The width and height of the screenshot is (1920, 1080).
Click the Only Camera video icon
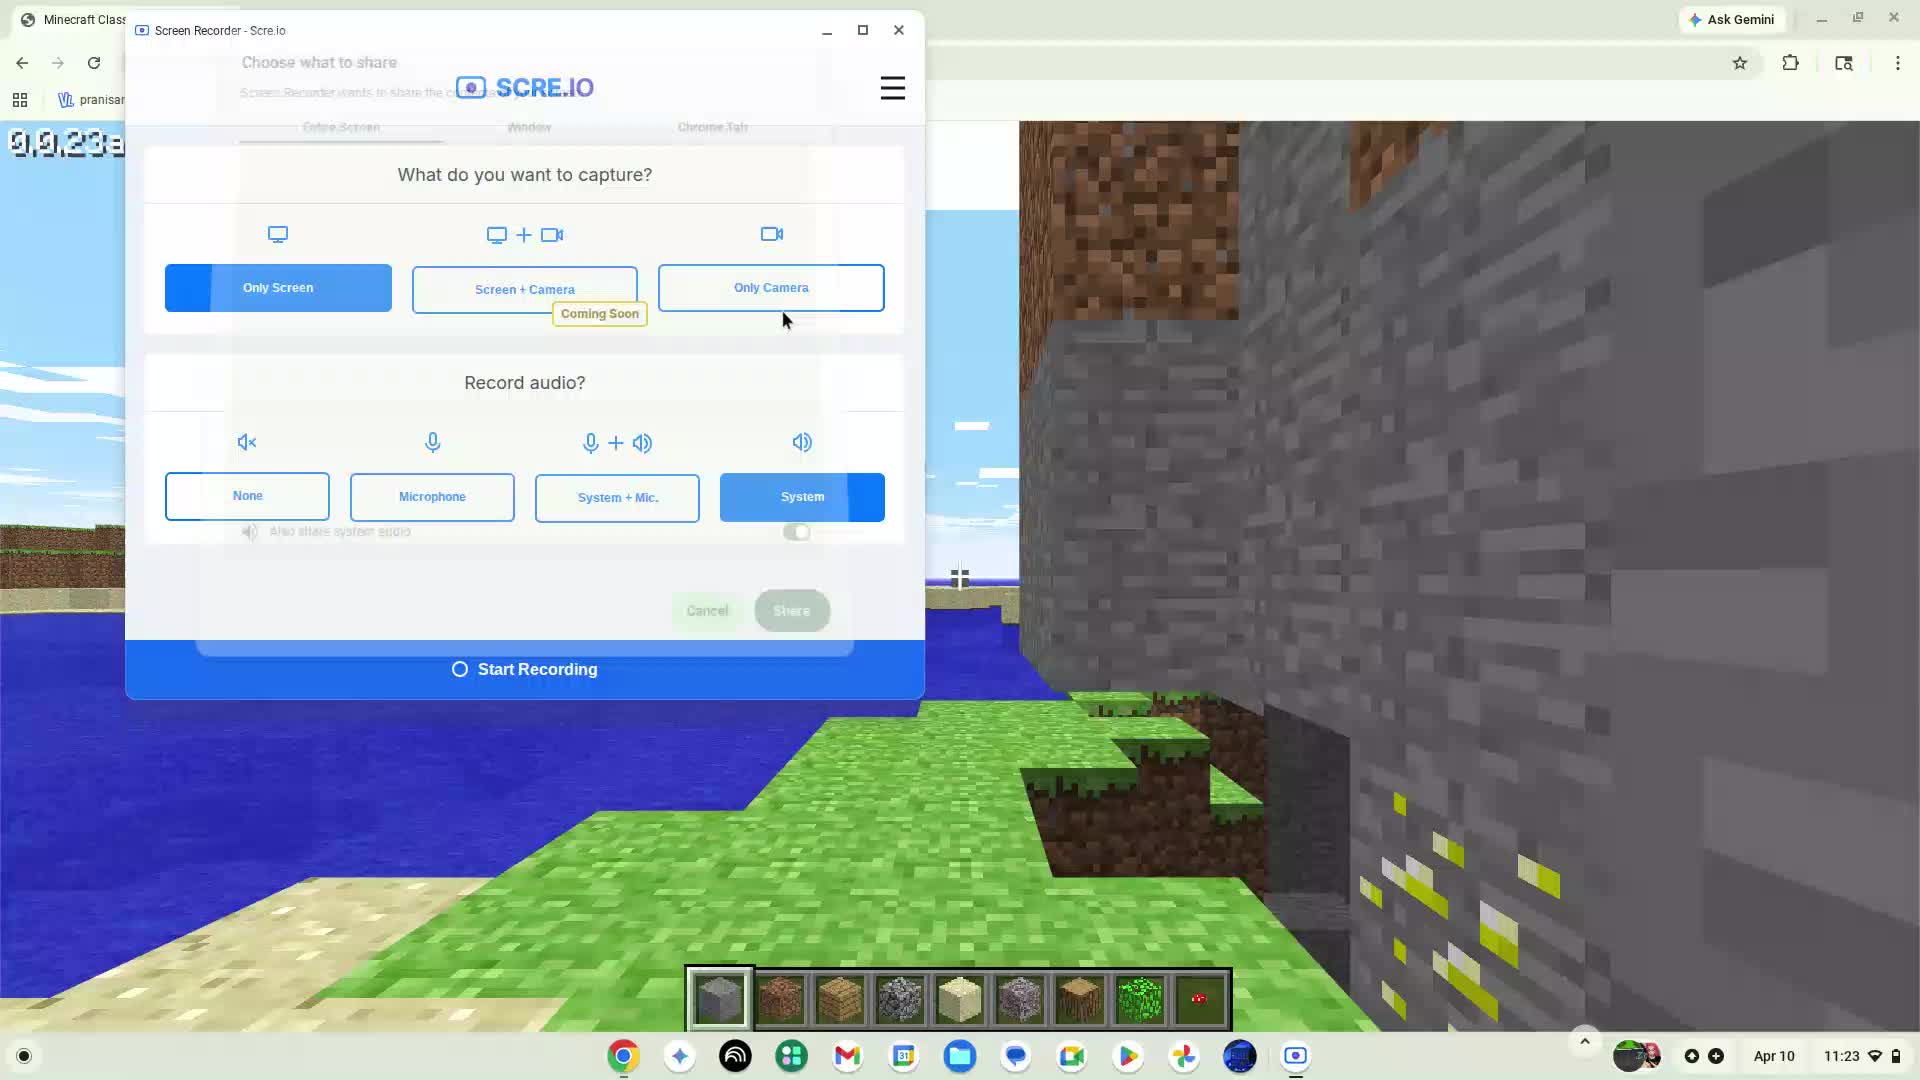(x=770, y=234)
